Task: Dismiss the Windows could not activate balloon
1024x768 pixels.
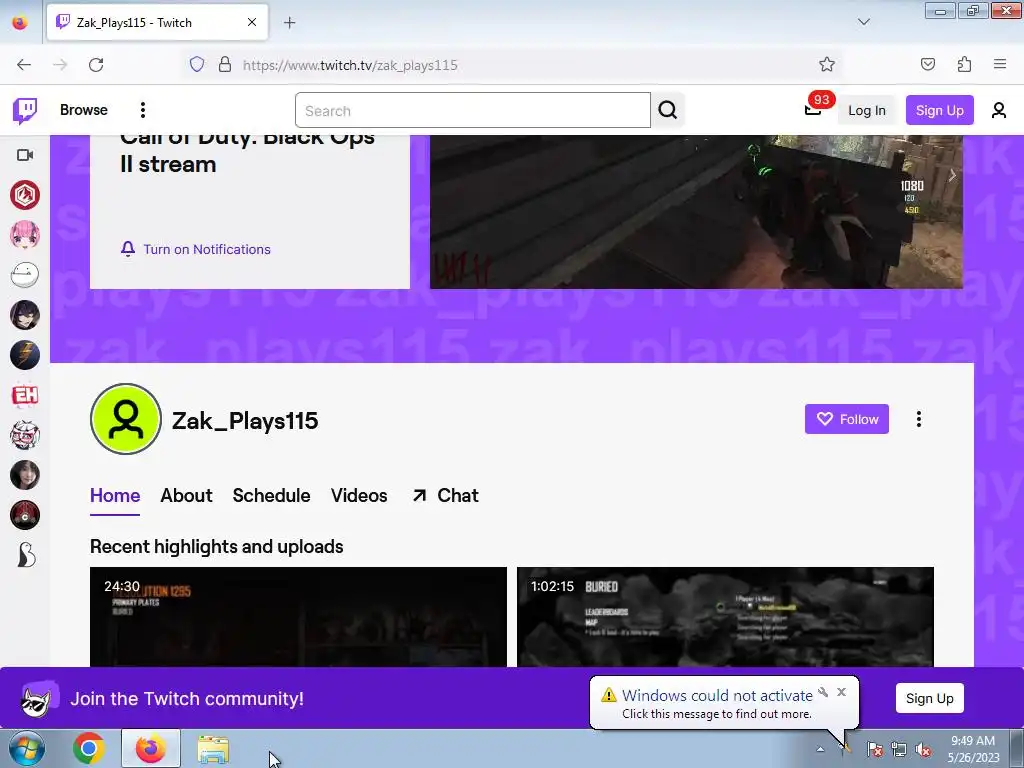Action: pyautogui.click(x=841, y=692)
